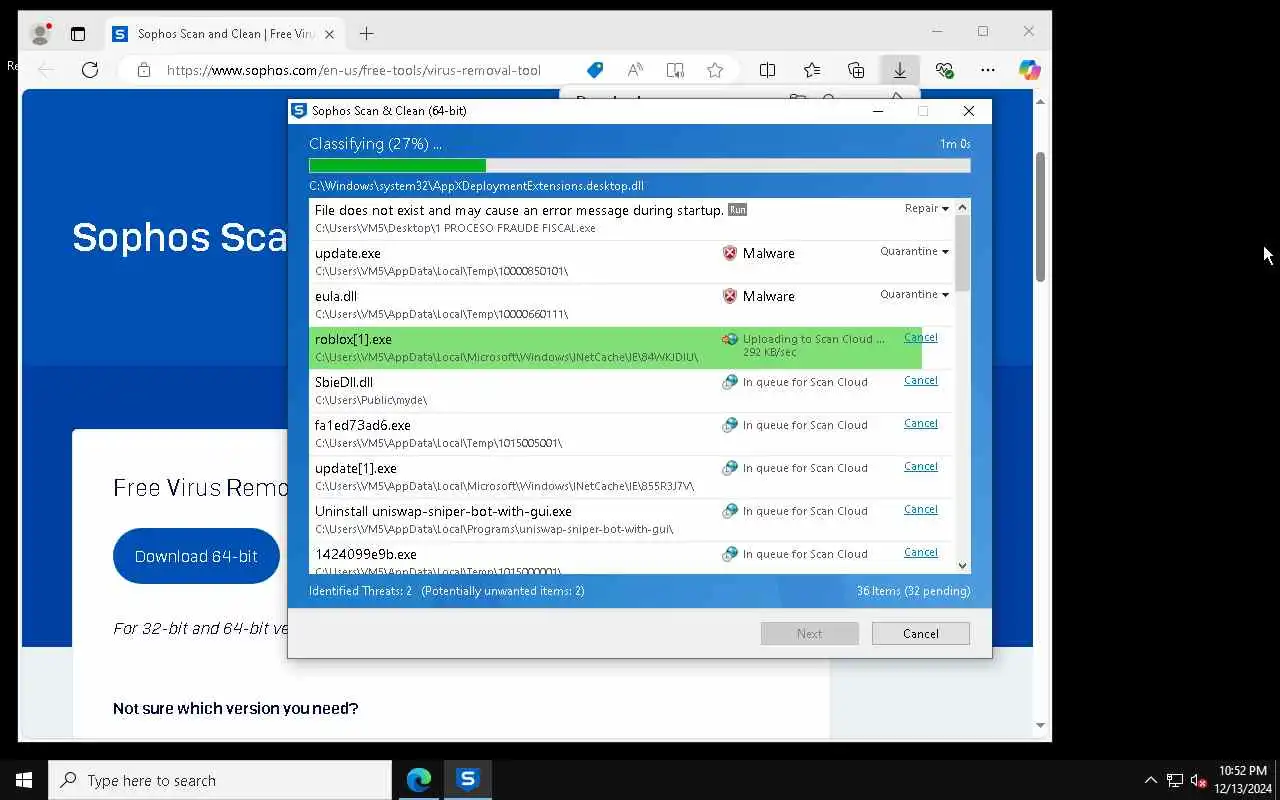
Task: Open Copilot sidebar icon
Action: pos(1030,70)
